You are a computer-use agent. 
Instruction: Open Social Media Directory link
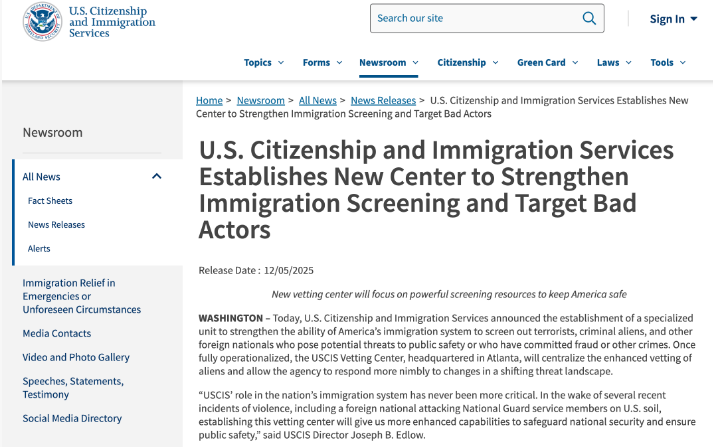pos(72,418)
